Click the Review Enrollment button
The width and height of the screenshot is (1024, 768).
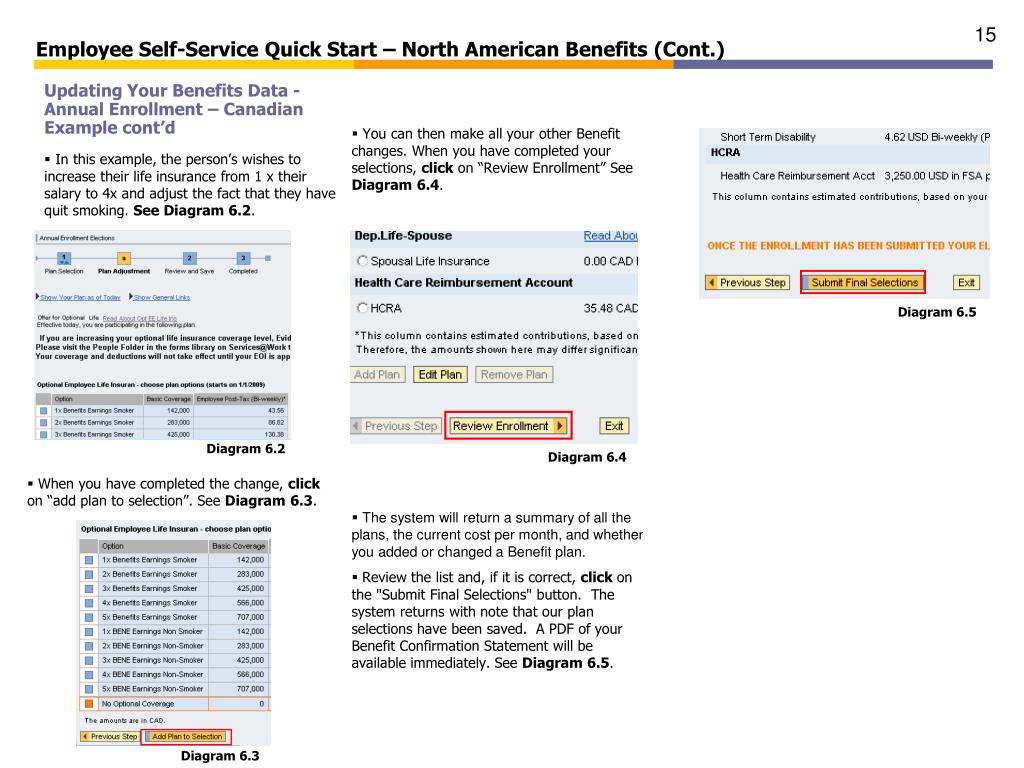(508, 426)
